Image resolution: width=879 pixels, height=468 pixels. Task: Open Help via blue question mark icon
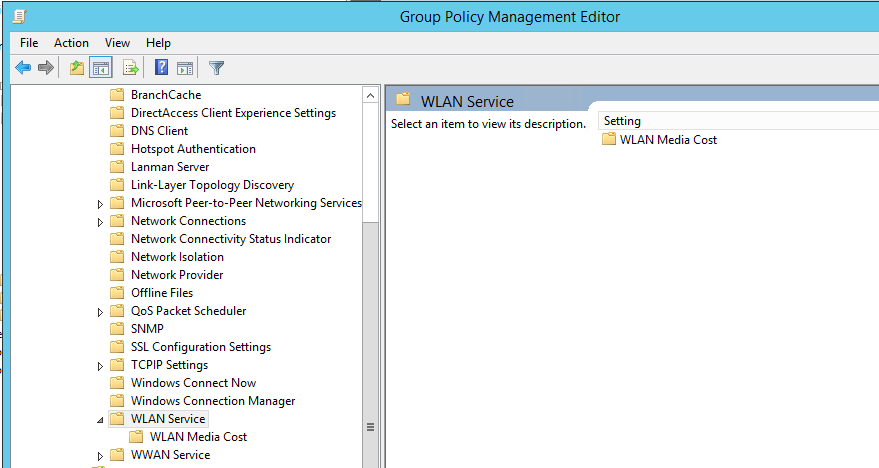click(x=161, y=68)
